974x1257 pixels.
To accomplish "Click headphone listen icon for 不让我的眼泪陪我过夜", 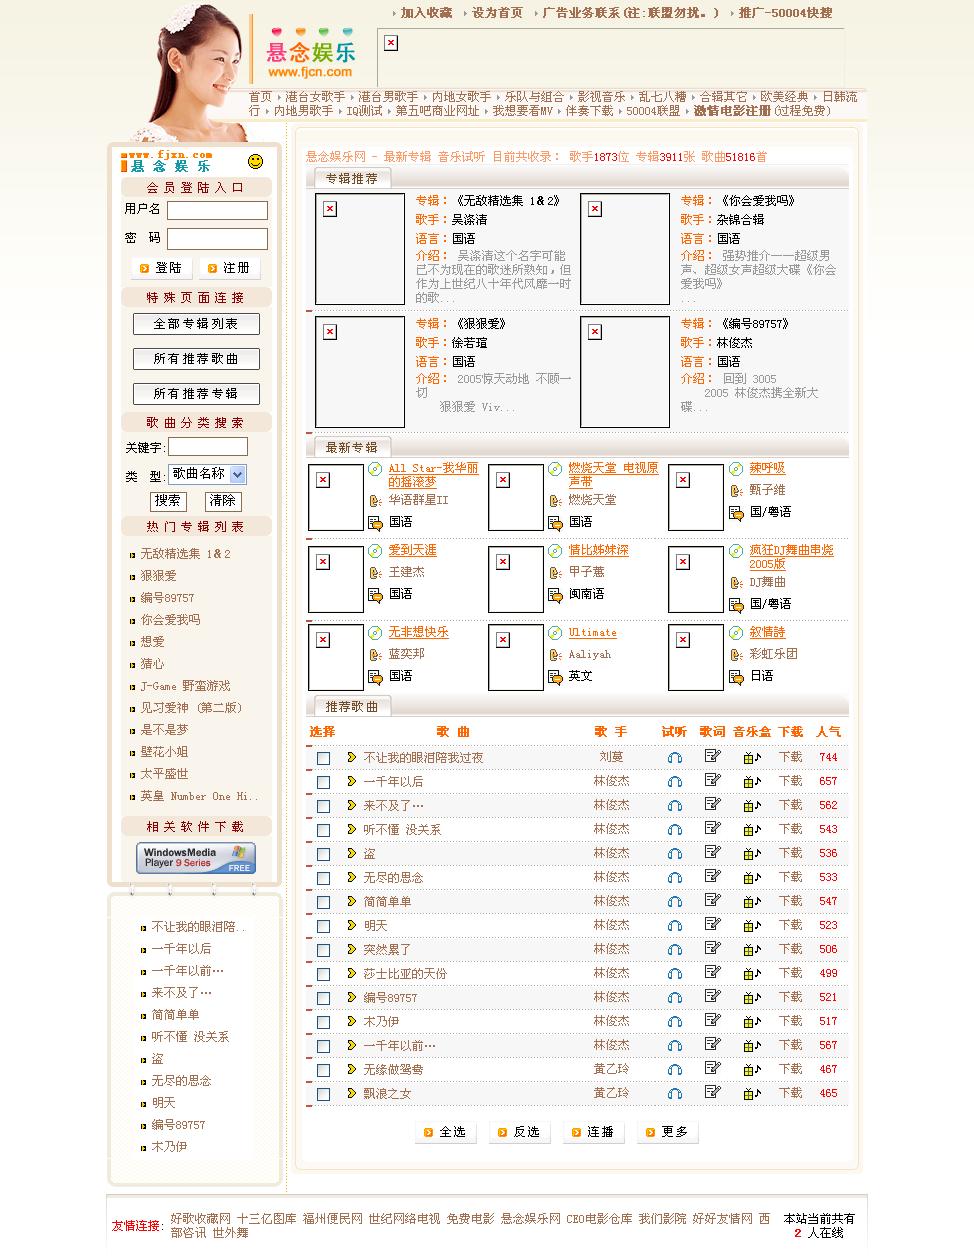I will pos(675,758).
